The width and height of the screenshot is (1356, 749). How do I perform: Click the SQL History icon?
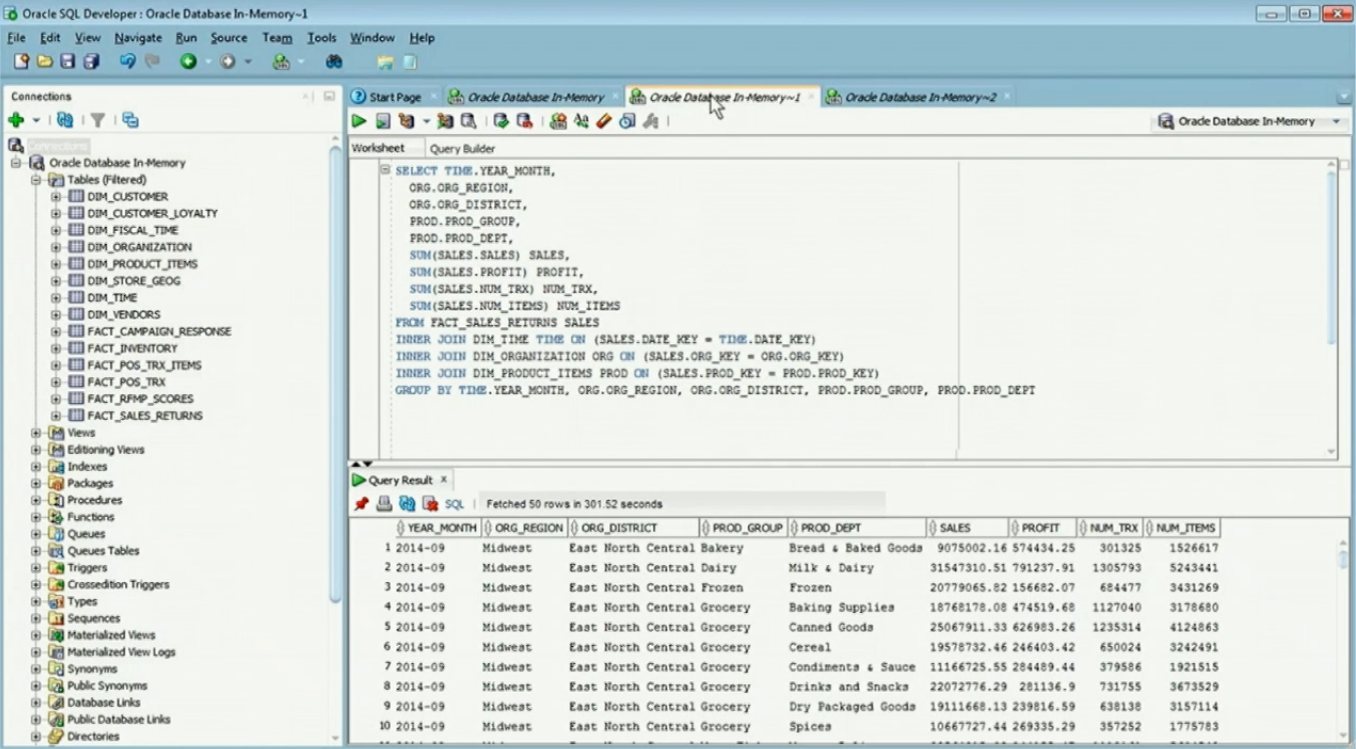point(627,121)
